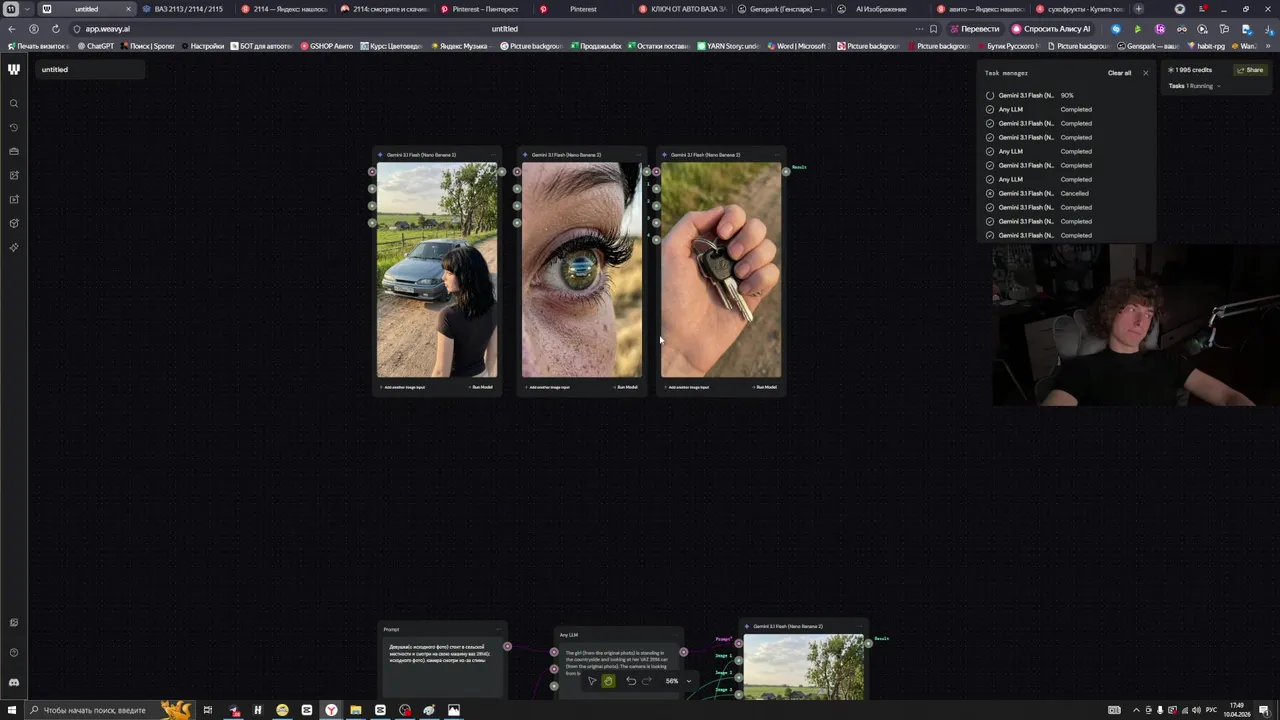Open Discord icon in left sidebar bottom

pyautogui.click(x=14, y=683)
